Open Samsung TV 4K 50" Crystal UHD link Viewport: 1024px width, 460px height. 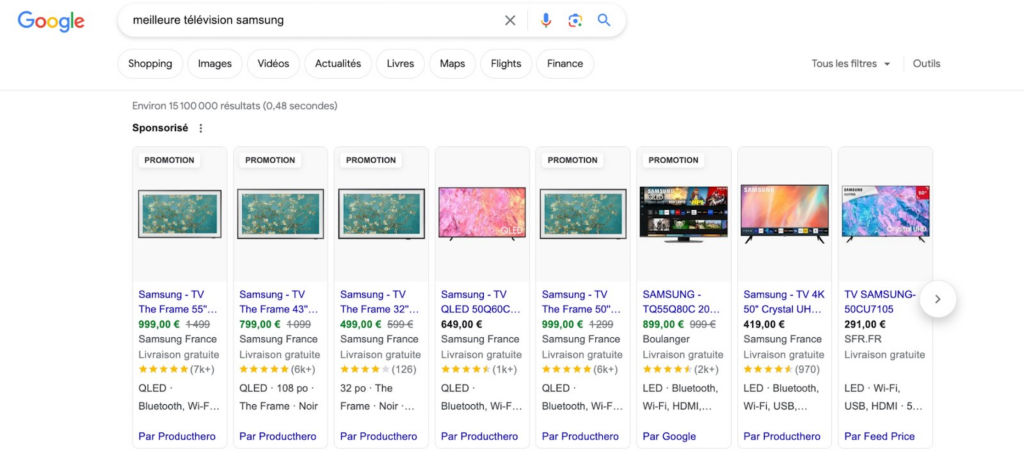click(783, 302)
